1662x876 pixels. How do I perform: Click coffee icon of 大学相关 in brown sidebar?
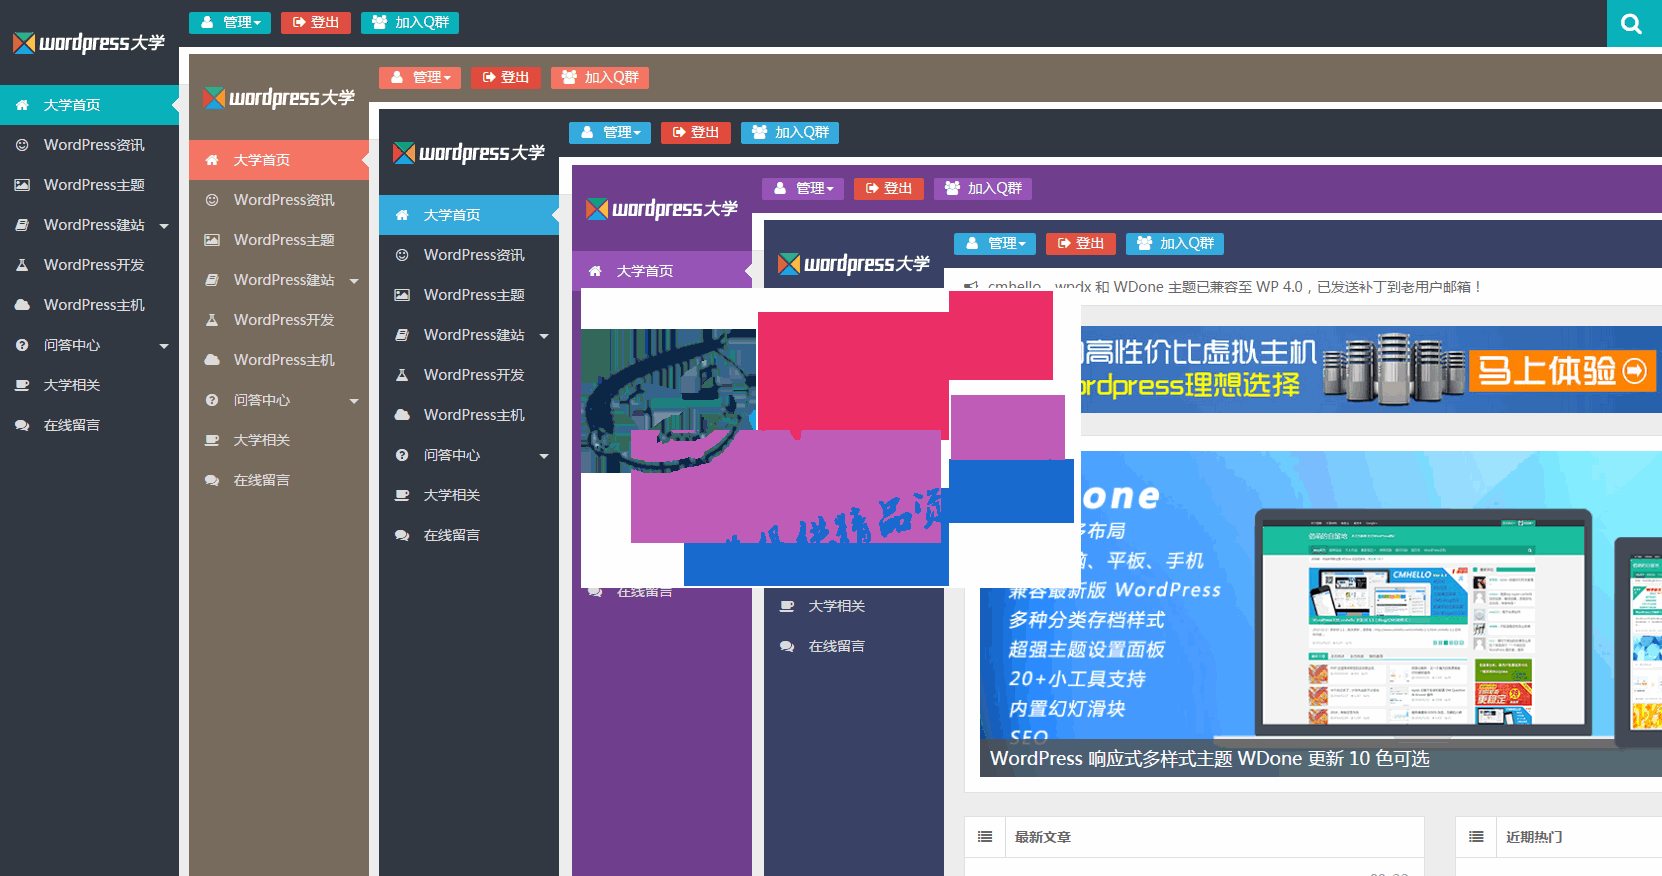[x=212, y=440]
